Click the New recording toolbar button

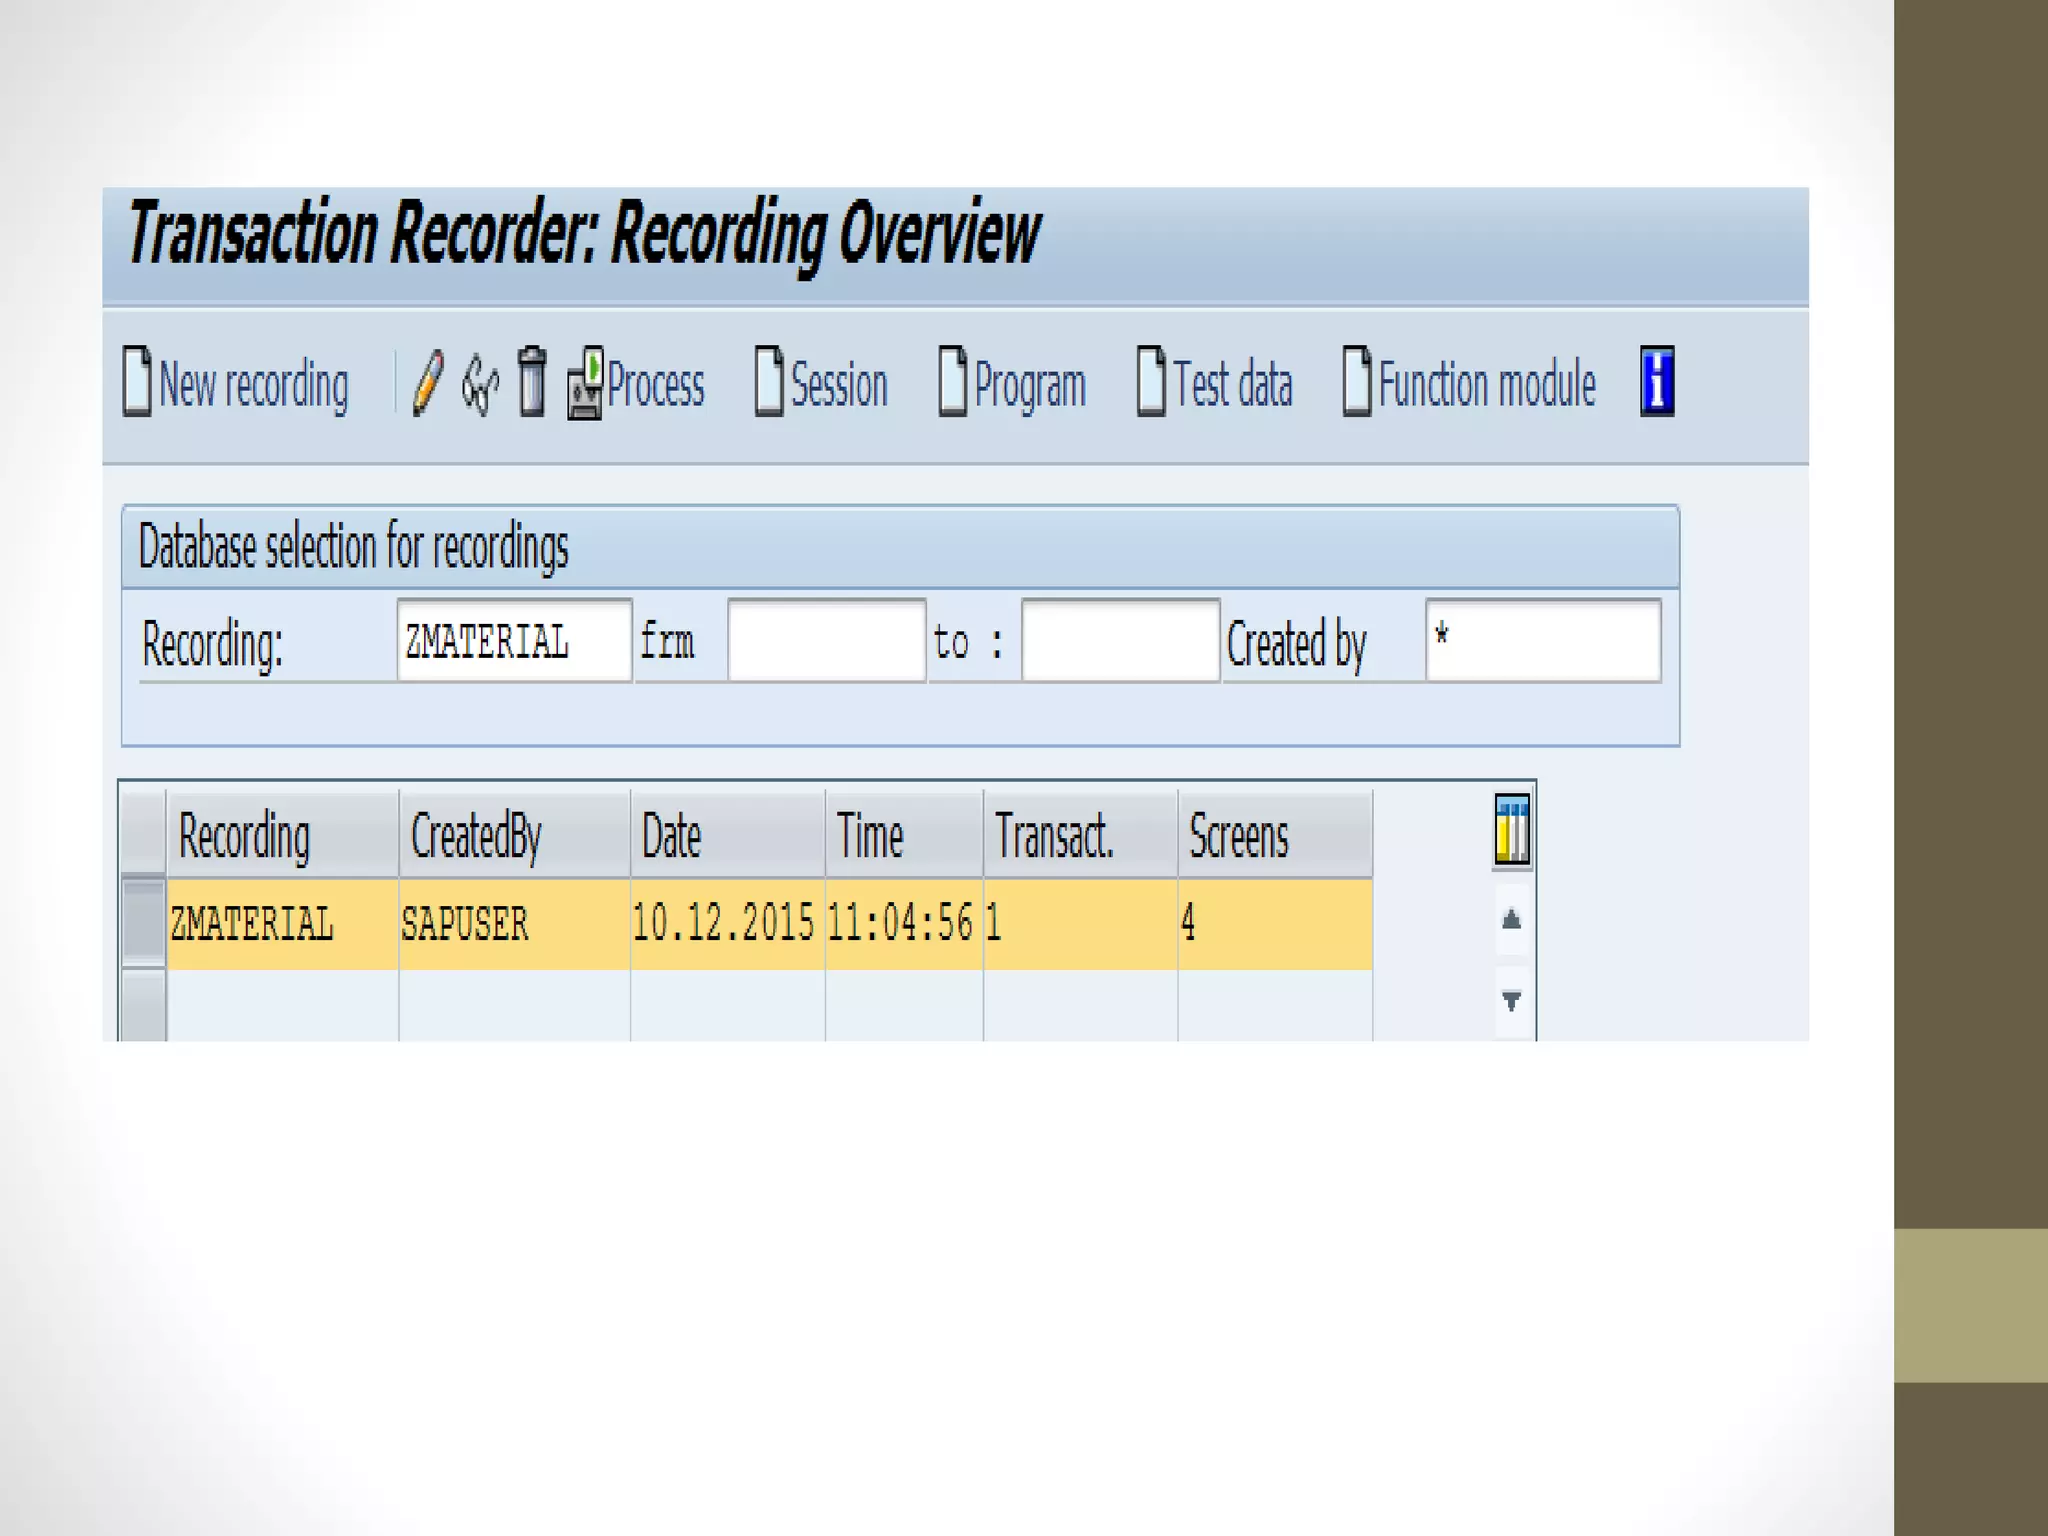pos(236,384)
